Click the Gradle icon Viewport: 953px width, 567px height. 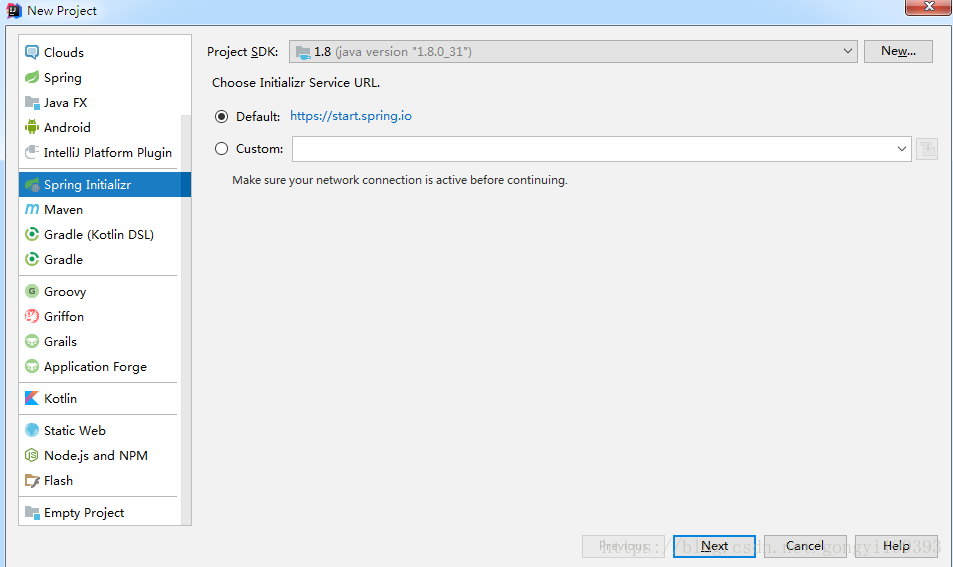click(32, 259)
